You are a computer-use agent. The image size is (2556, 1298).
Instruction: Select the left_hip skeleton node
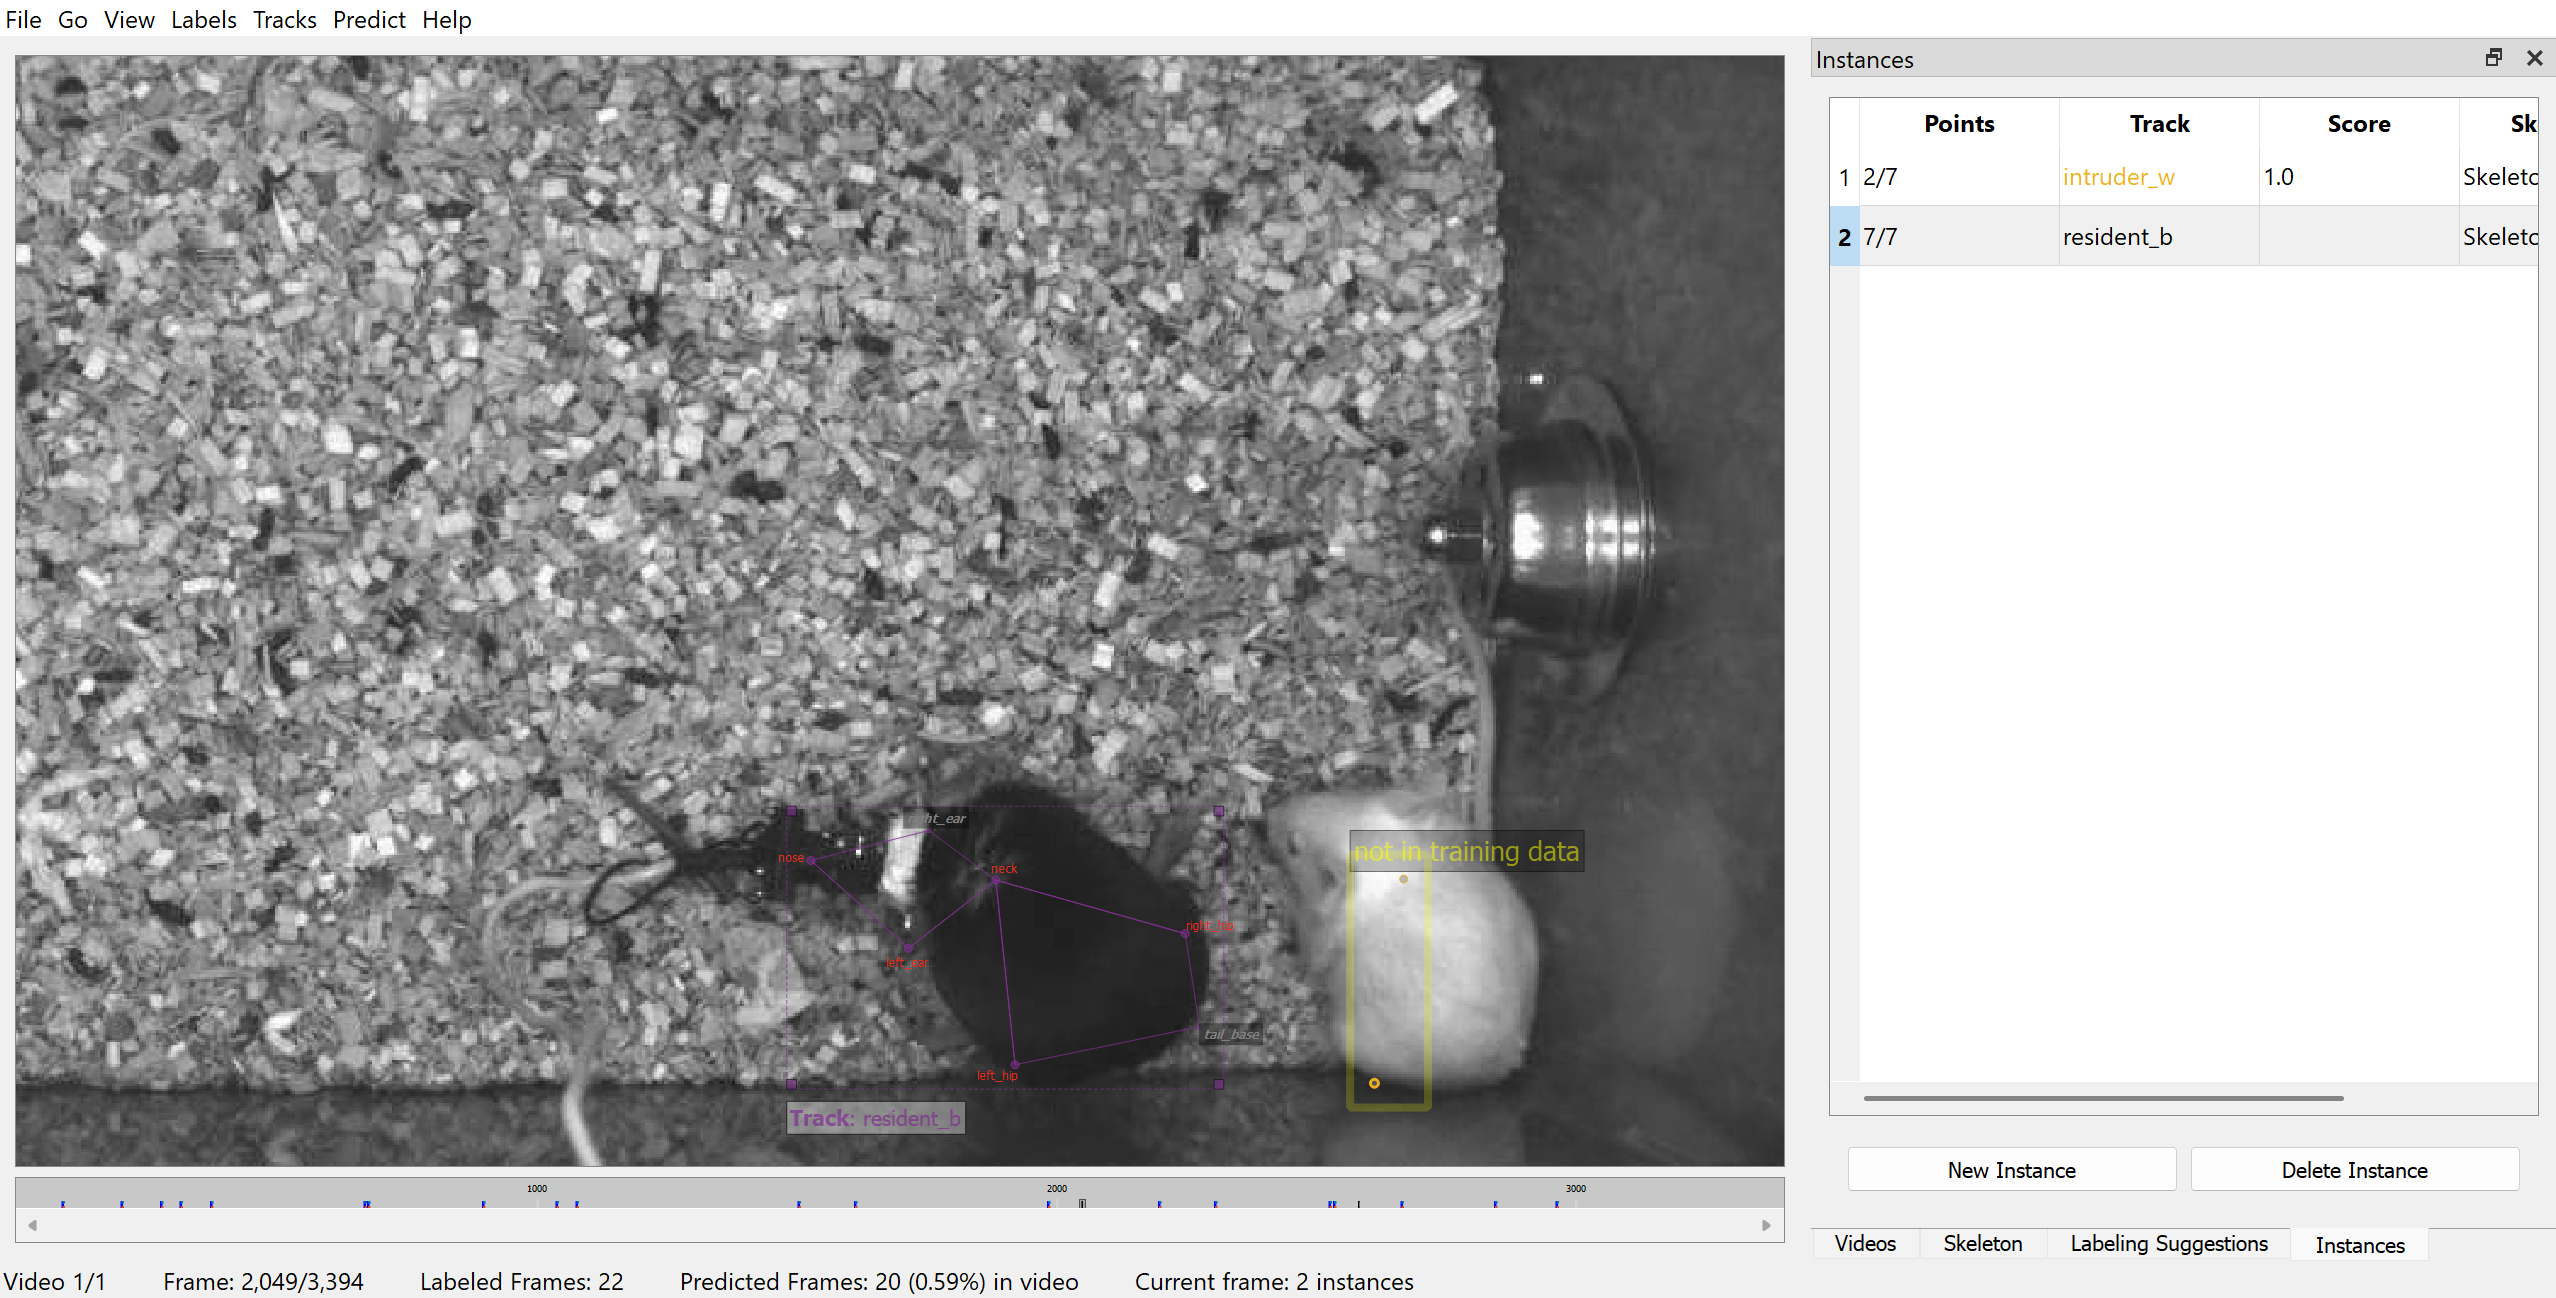(x=1015, y=1064)
